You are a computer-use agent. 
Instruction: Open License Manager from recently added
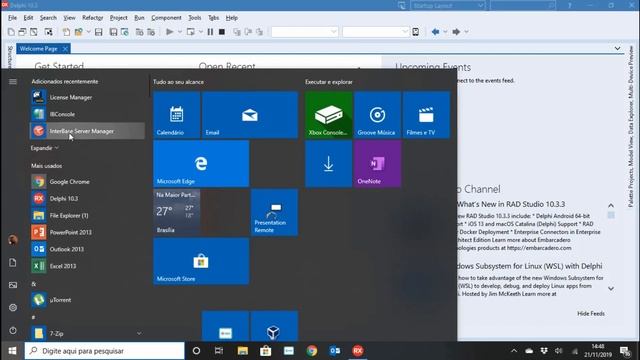point(87,98)
